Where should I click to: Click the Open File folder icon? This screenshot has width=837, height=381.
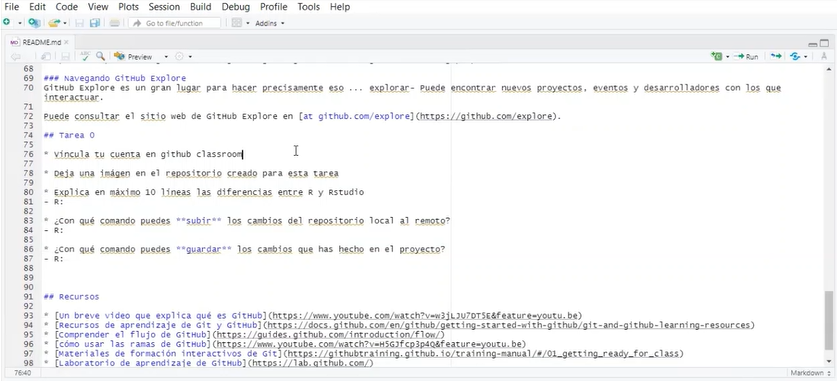click(x=53, y=23)
